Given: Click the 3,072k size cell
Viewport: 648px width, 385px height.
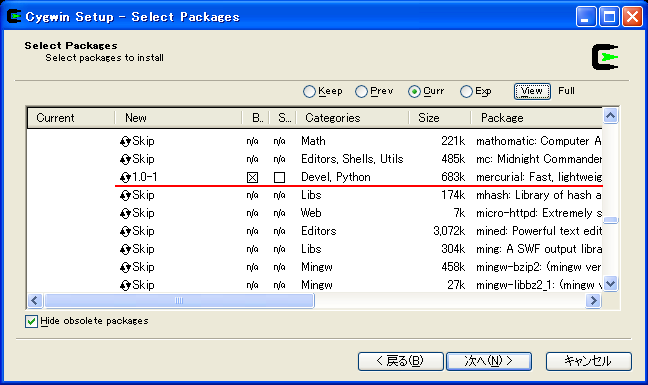Looking at the screenshot, I should [449, 231].
